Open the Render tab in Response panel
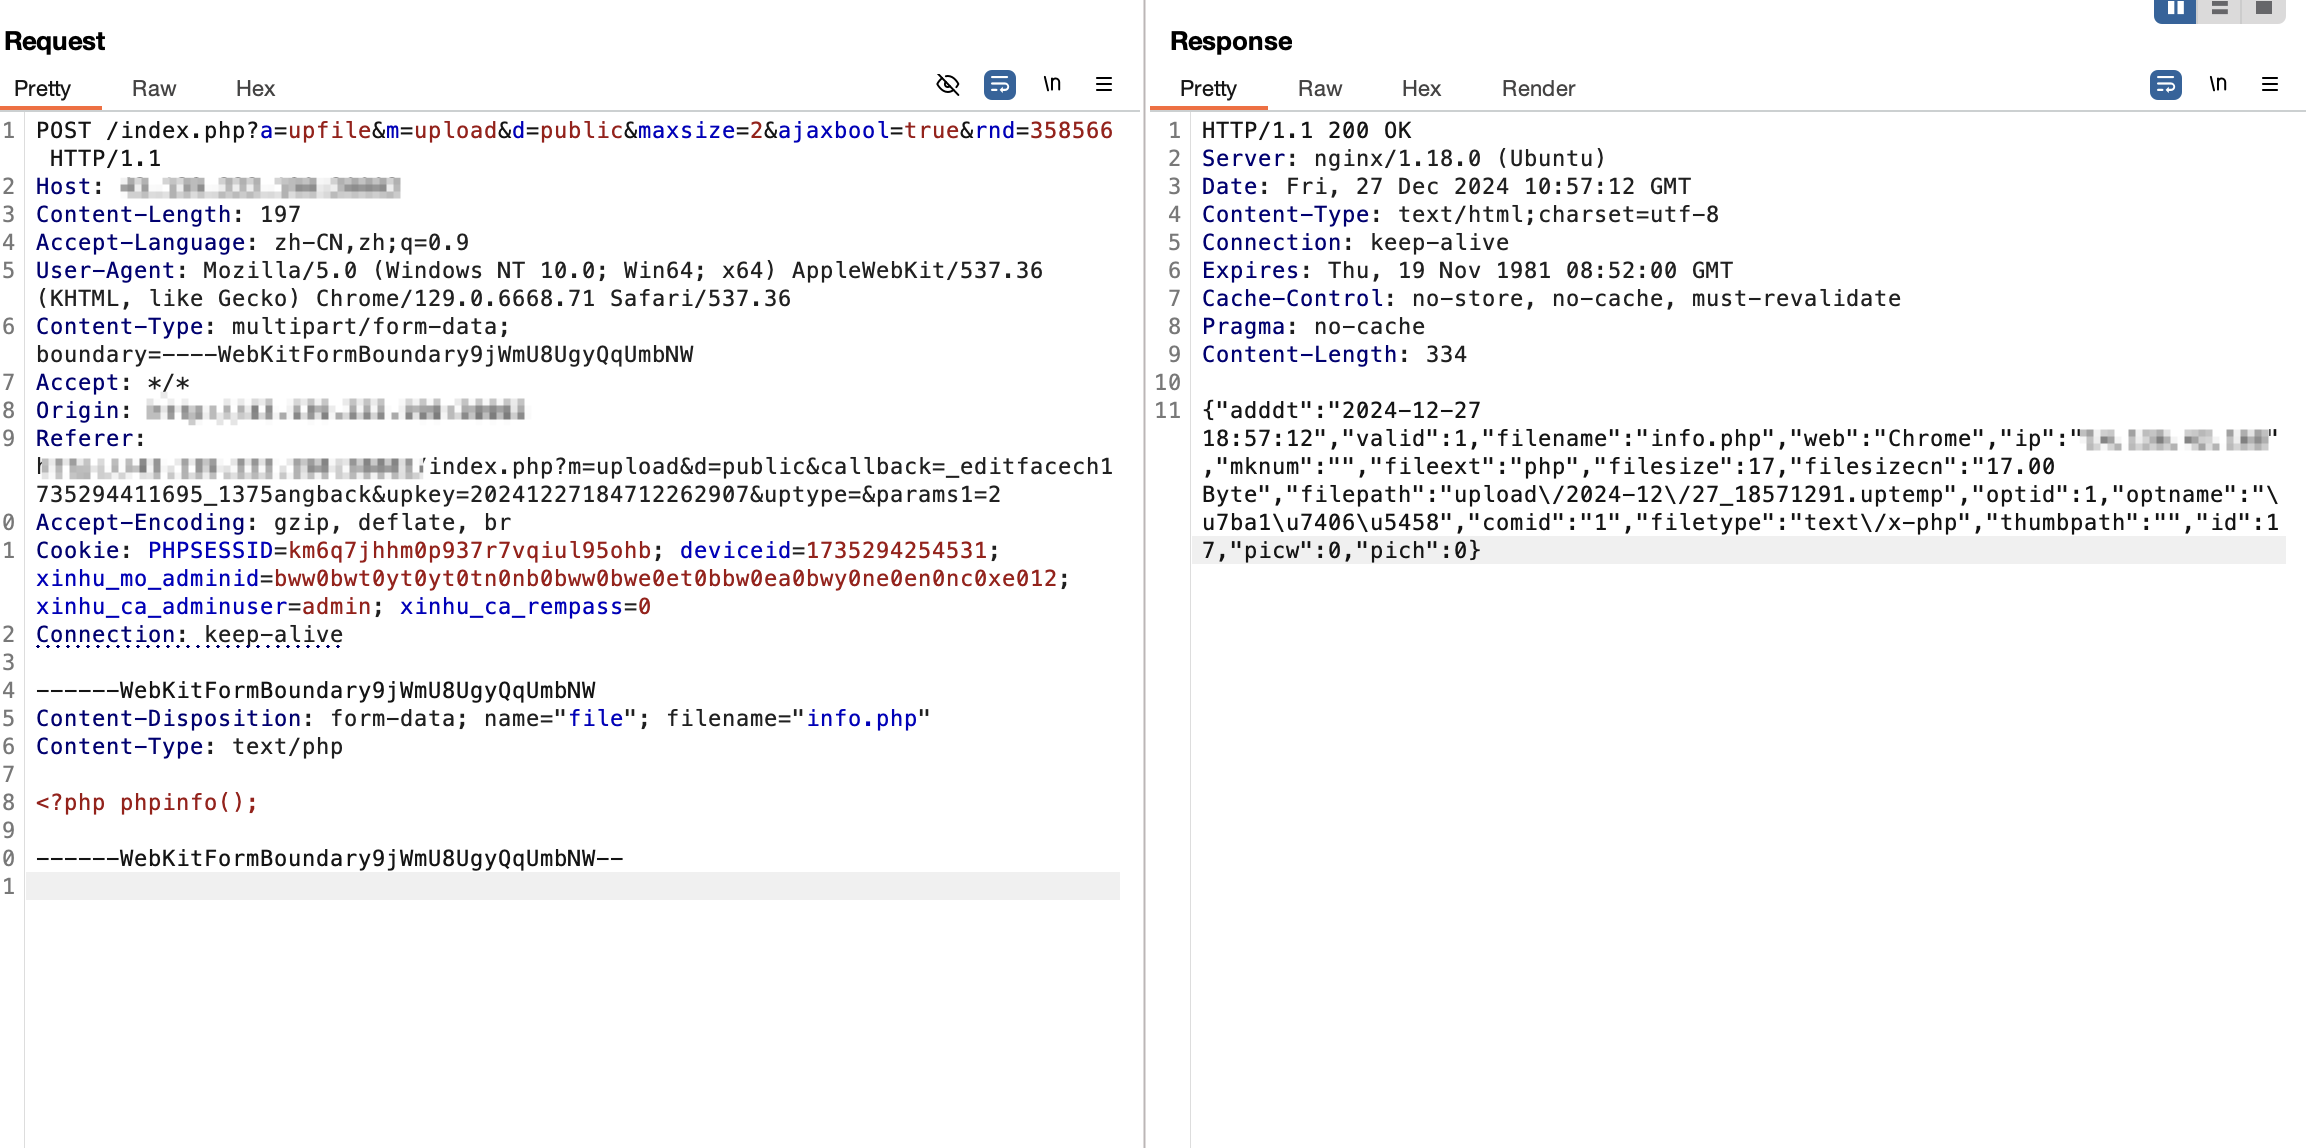The image size is (2308, 1148). click(x=1537, y=88)
